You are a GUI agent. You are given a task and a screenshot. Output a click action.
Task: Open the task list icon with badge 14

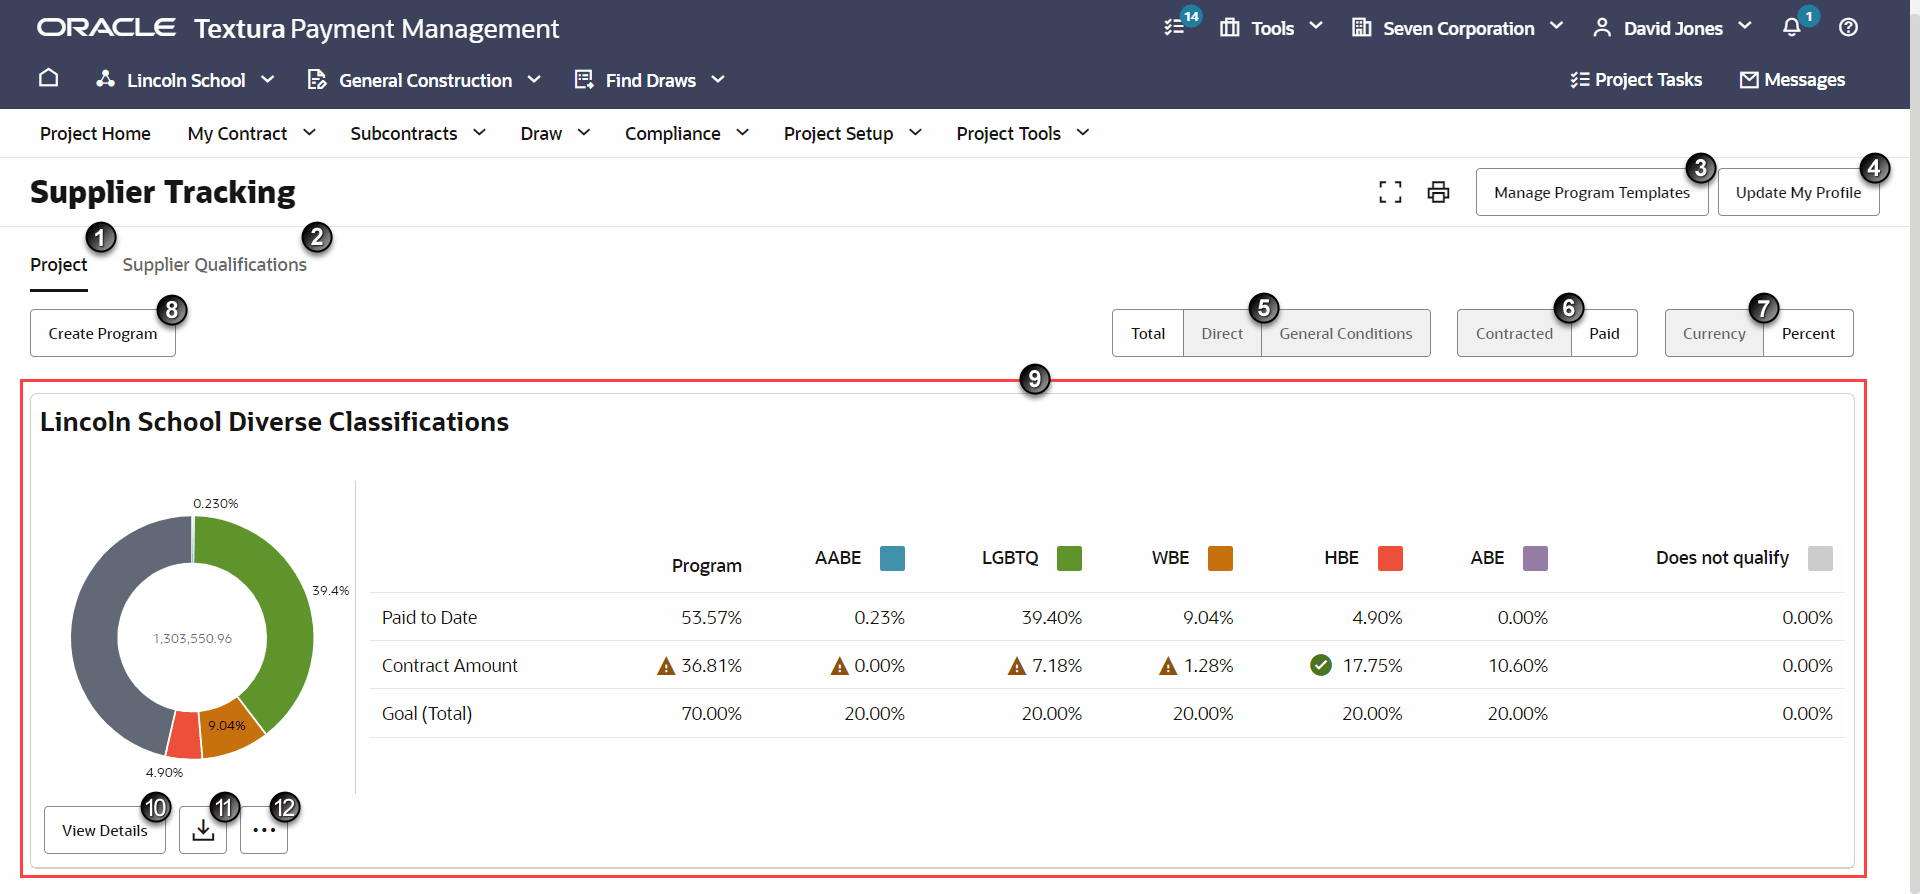[x=1174, y=27]
